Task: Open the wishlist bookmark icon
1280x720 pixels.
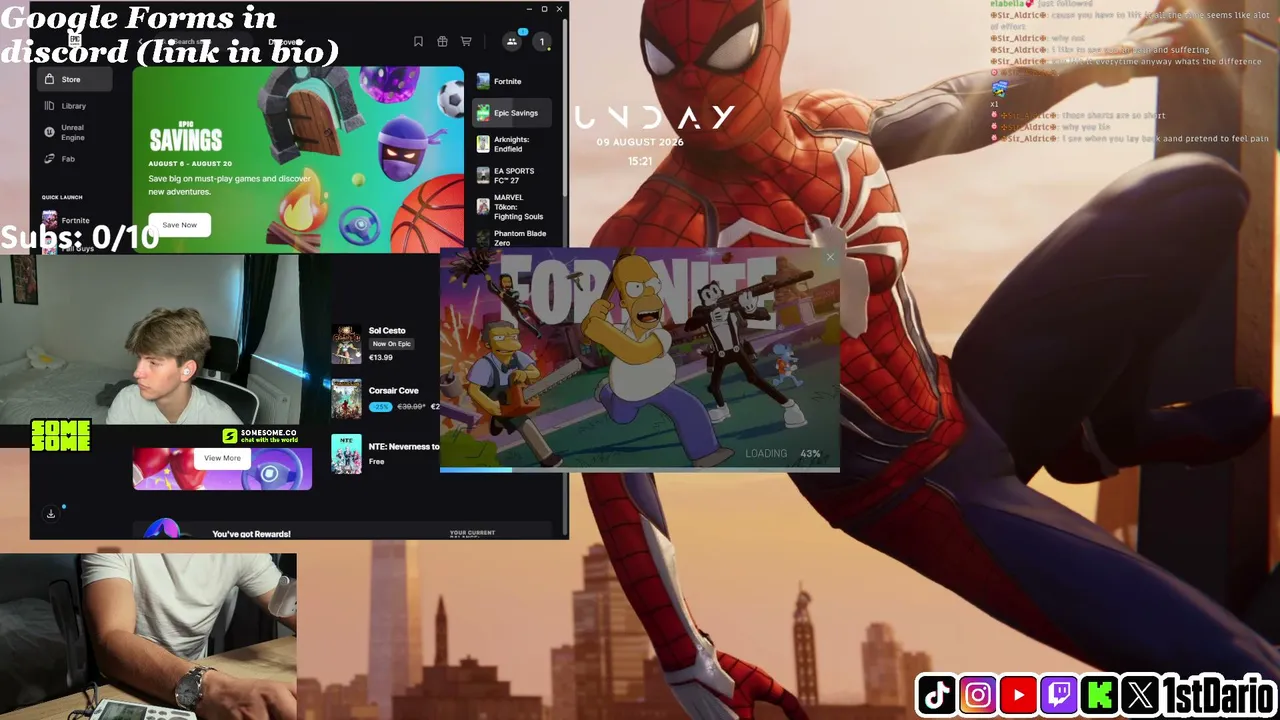Action: pyautogui.click(x=418, y=41)
